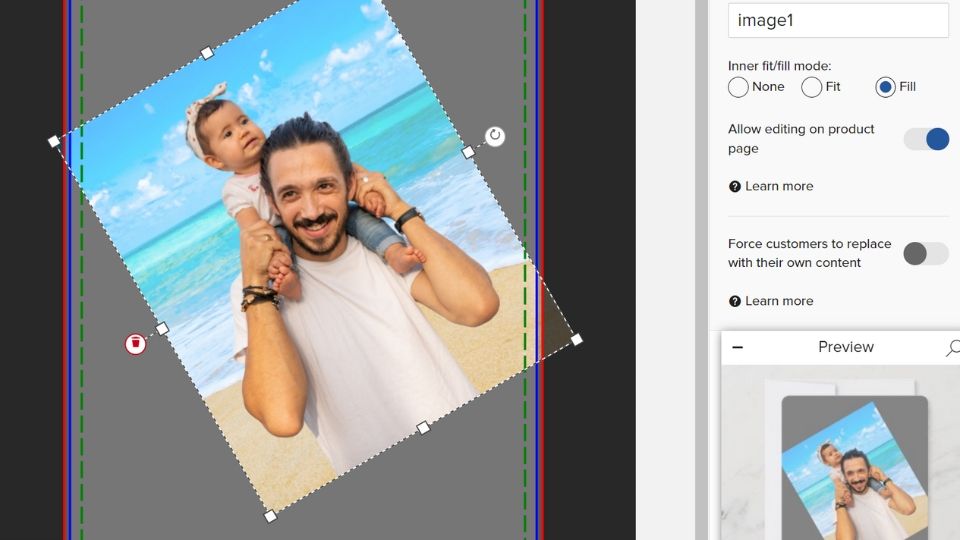Open Learn more below Allow editing option
The image size is (960, 540).
click(x=779, y=187)
